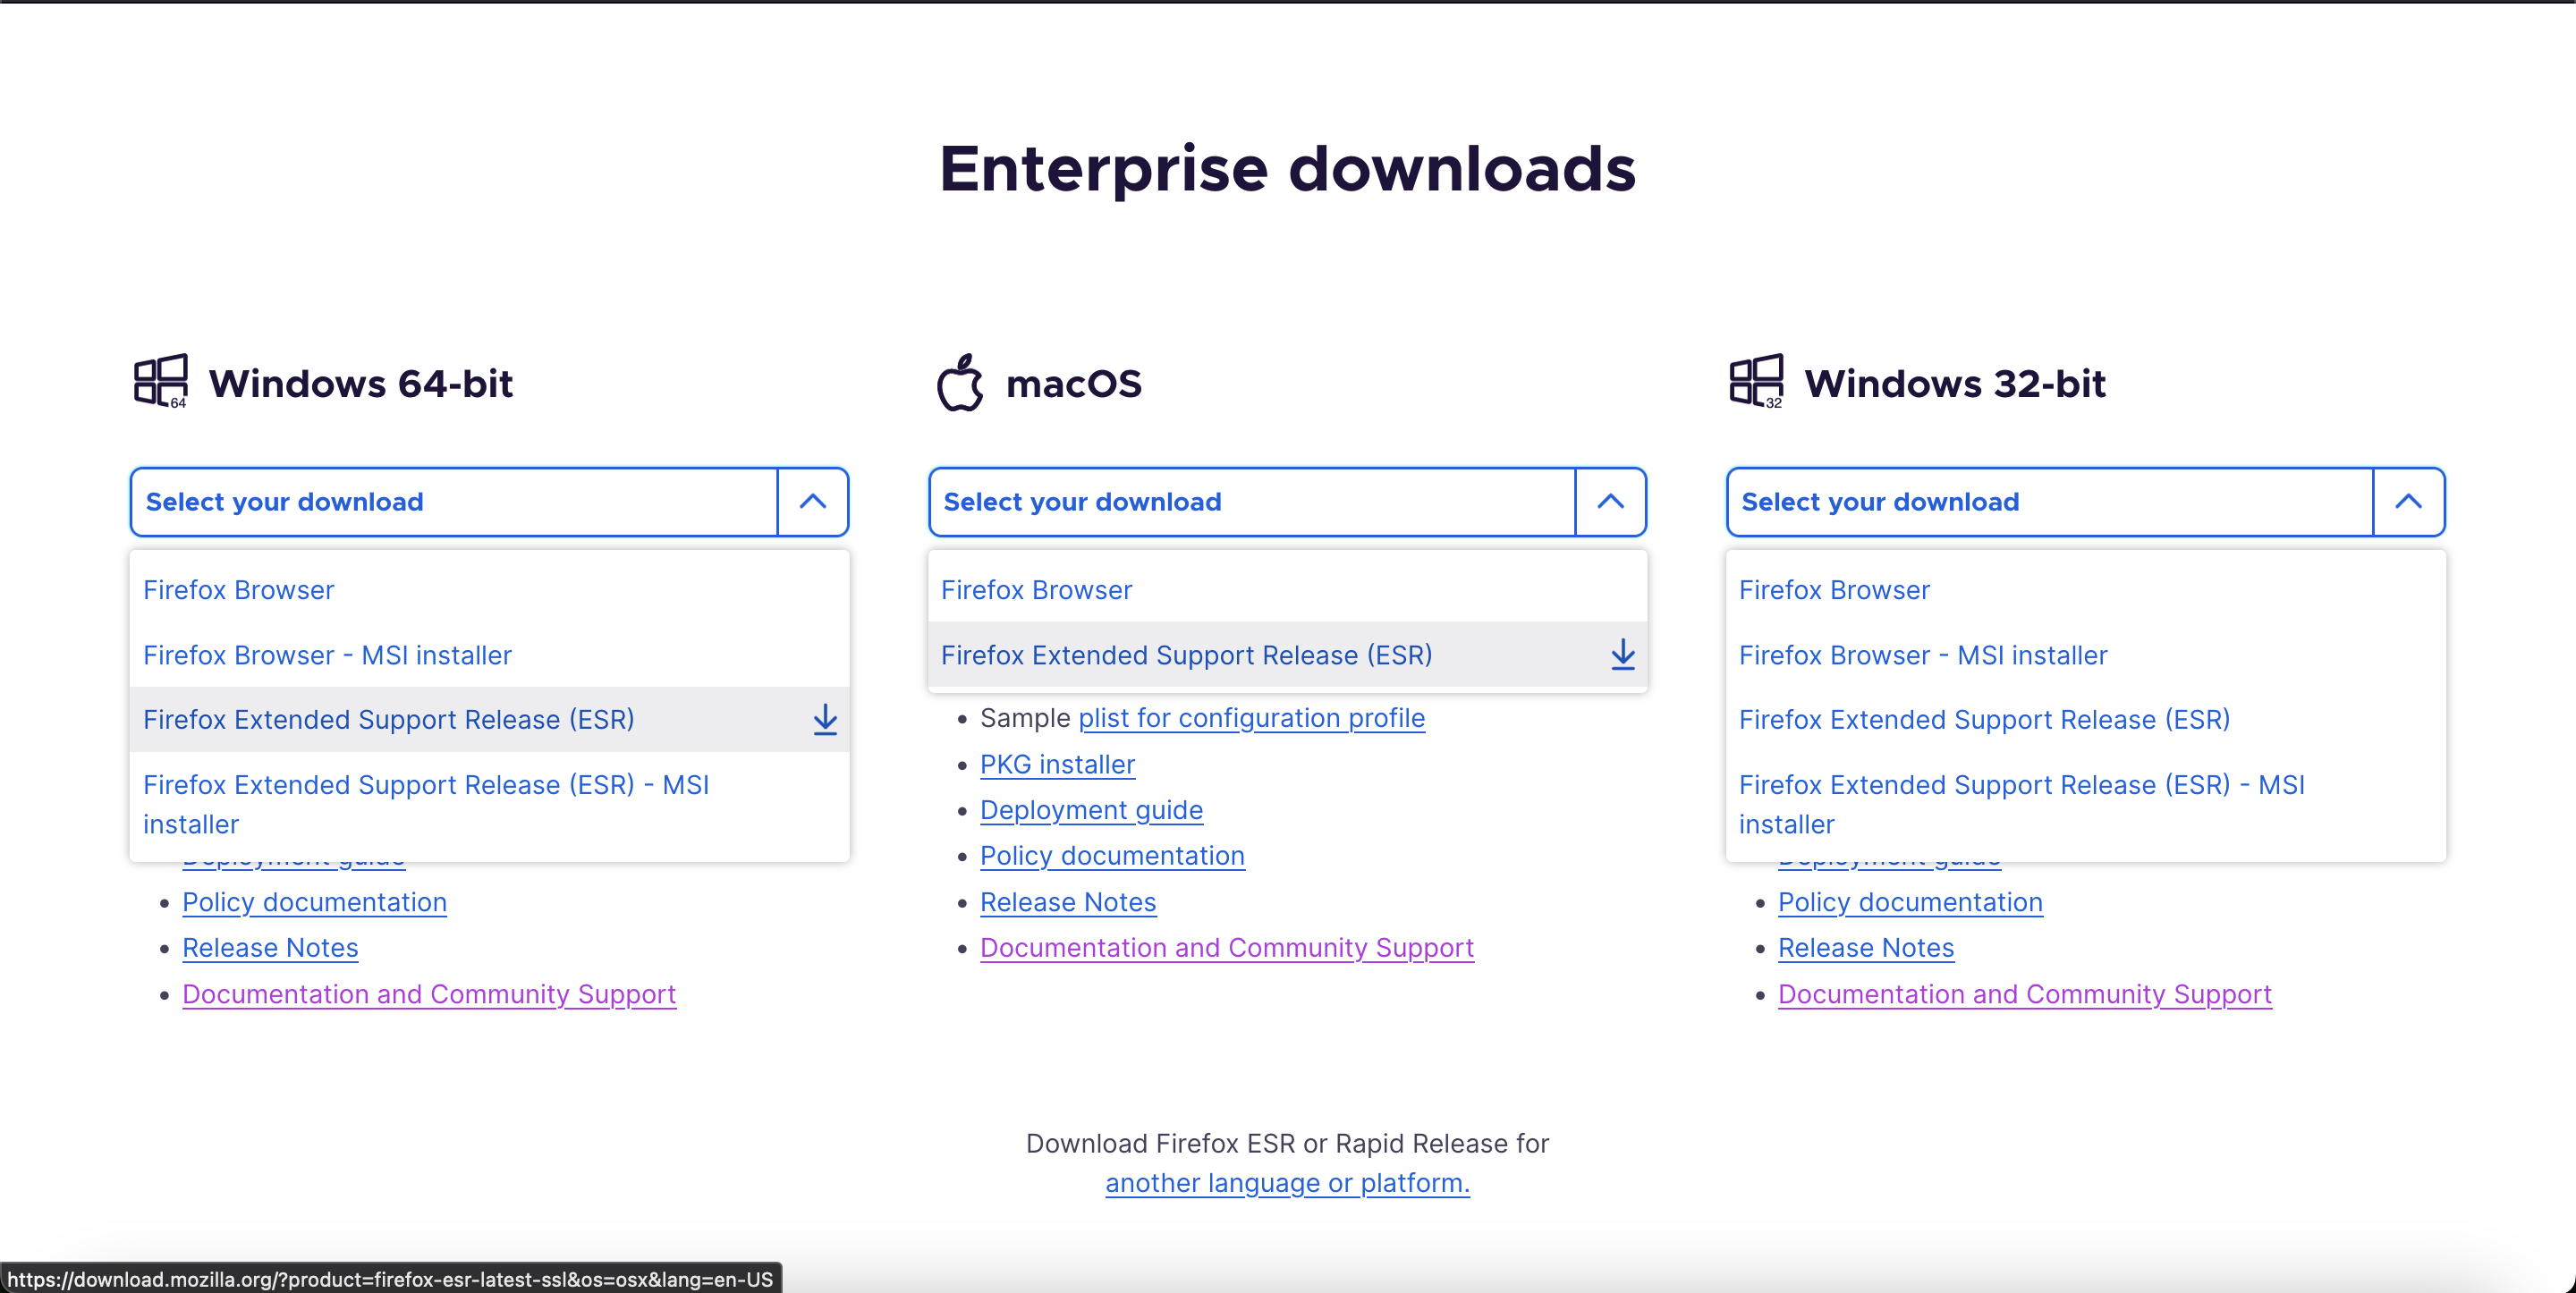
Task: Choose Firefox Browser in macOS list
Action: [x=1287, y=590]
